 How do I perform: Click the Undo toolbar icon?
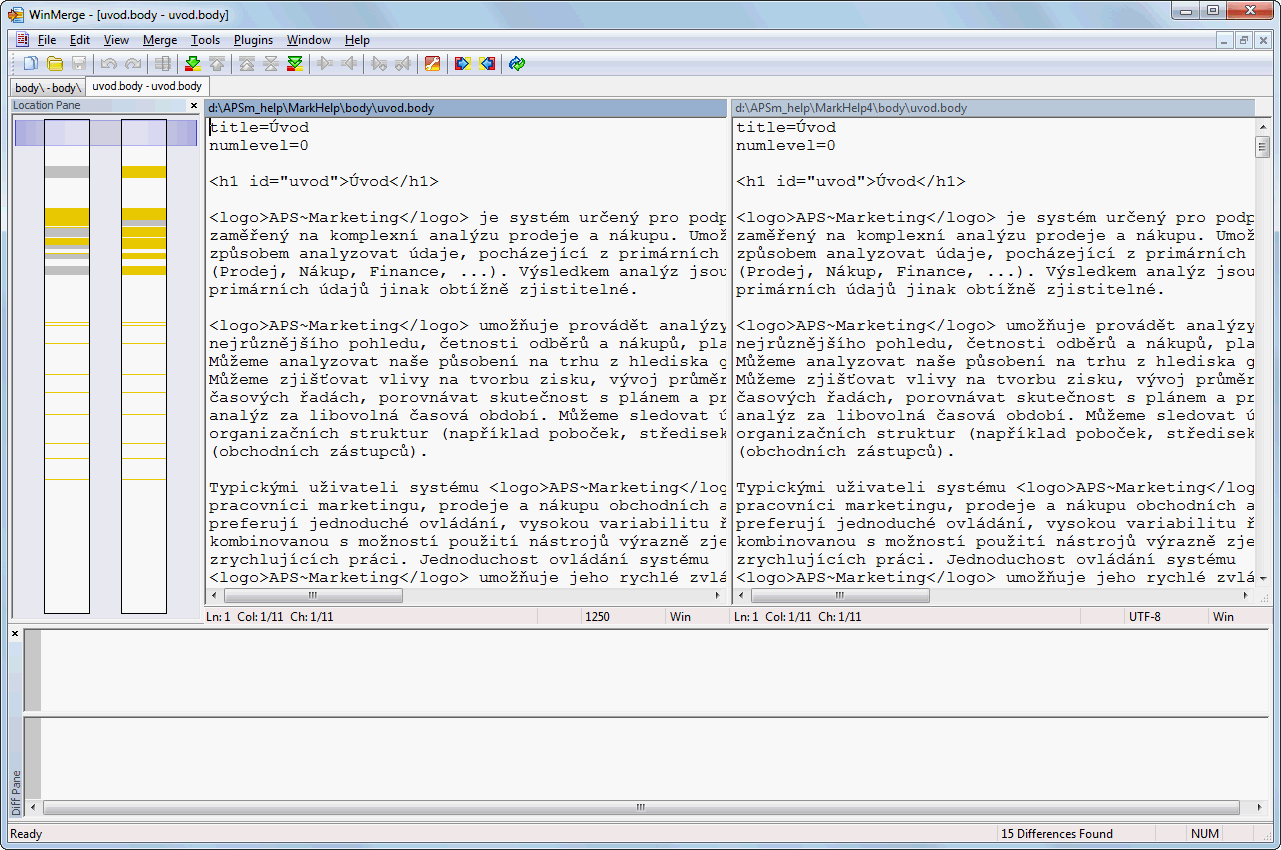click(x=109, y=64)
